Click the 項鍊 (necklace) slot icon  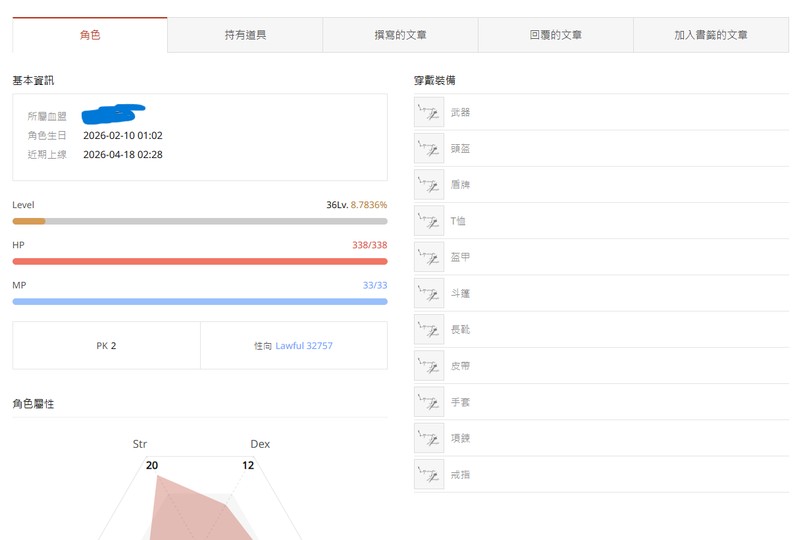[x=429, y=438]
